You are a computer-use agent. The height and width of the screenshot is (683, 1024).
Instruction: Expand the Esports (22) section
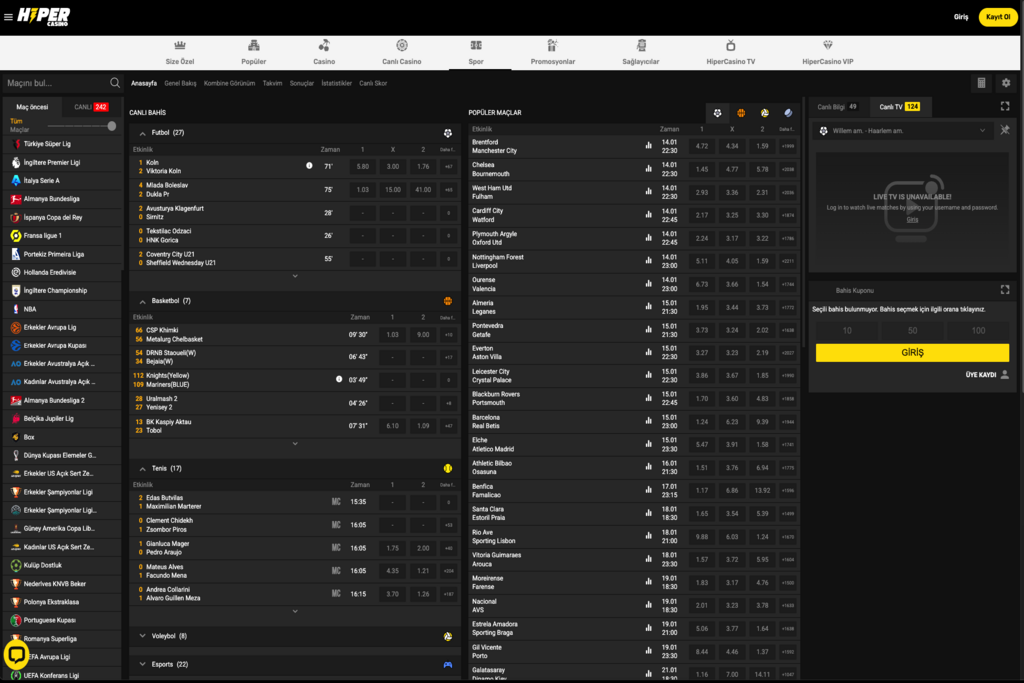[x=142, y=665]
